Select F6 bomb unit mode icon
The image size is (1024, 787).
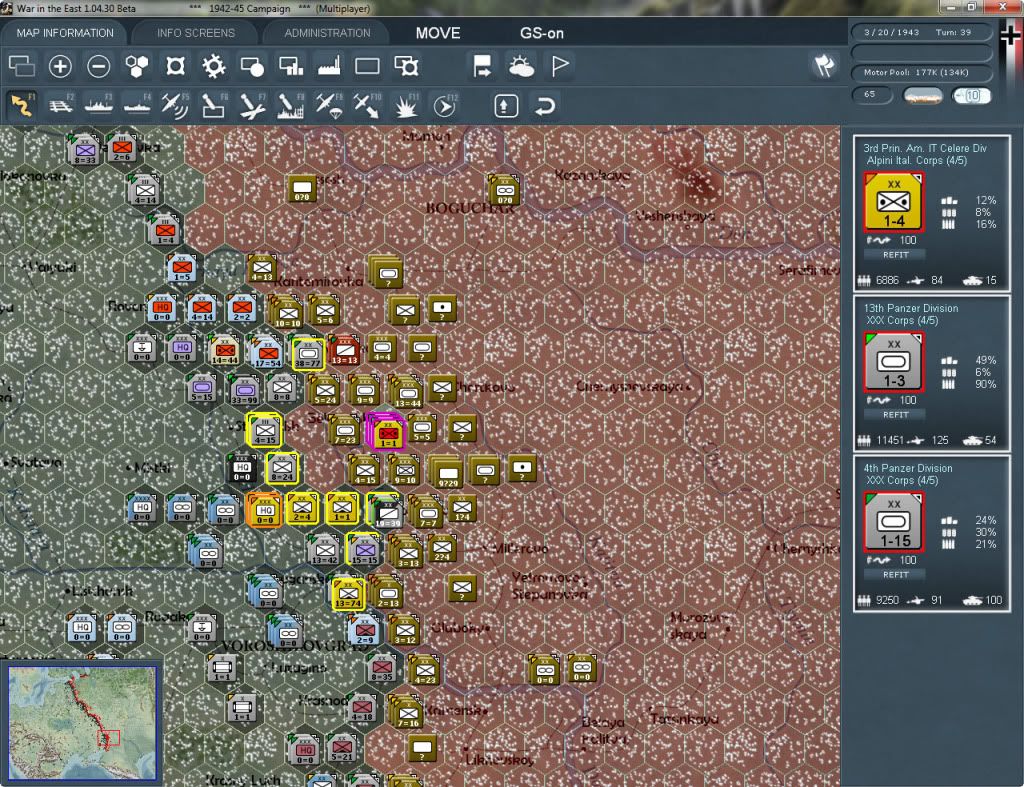click(214, 105)
